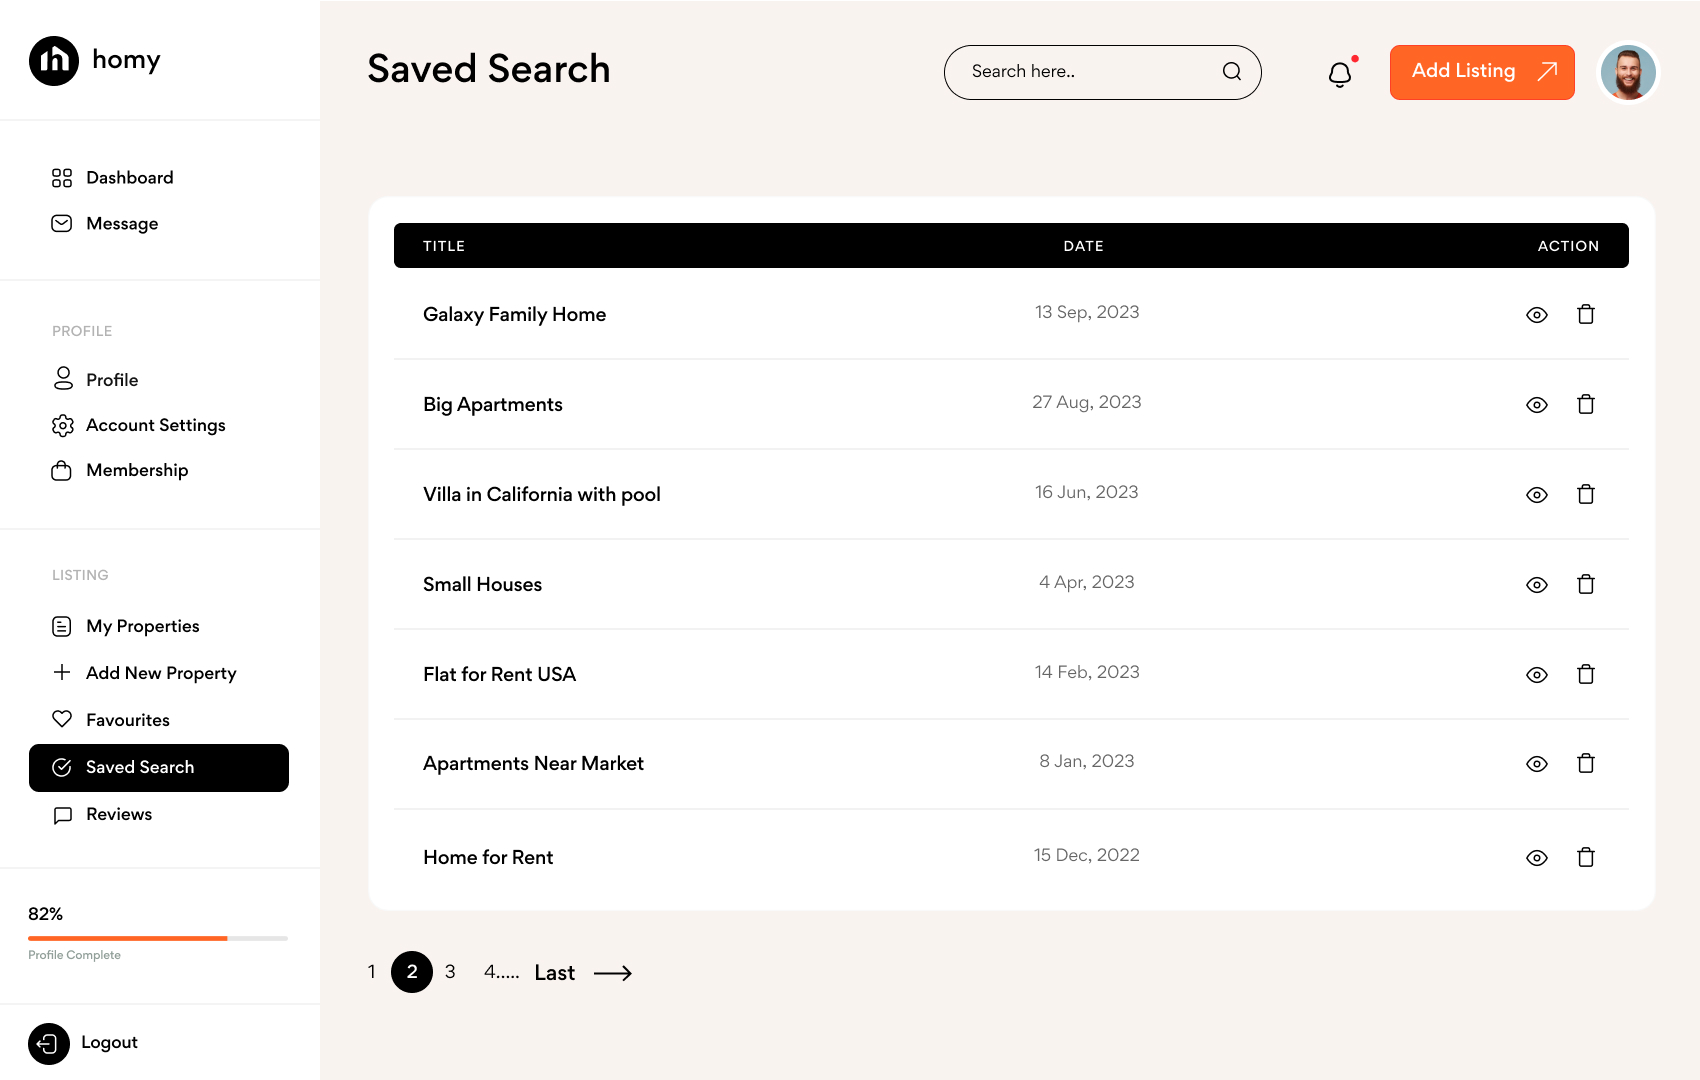Screen dimensions: 1700x1080
Task: Click the search magnifier icon
Action: tap(1232, 72)
